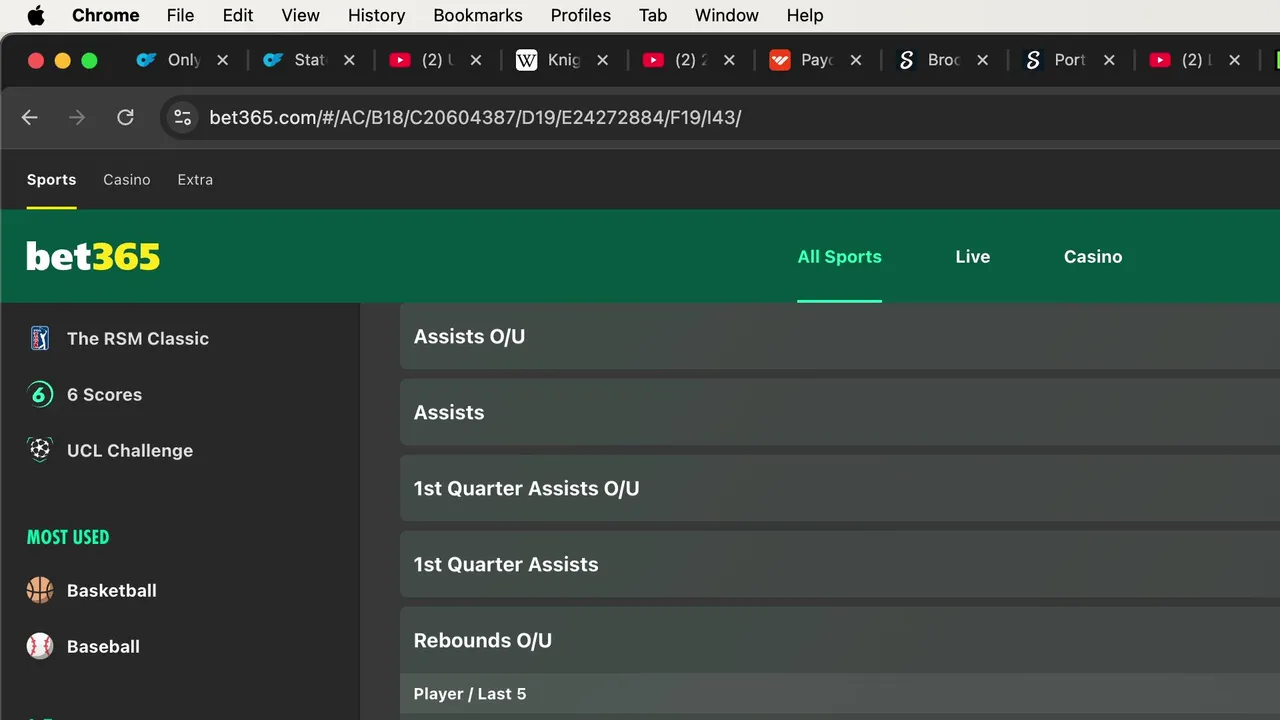Go to All Sports
This screenshot has height=720, width=1280.
[x=839, y=257]
